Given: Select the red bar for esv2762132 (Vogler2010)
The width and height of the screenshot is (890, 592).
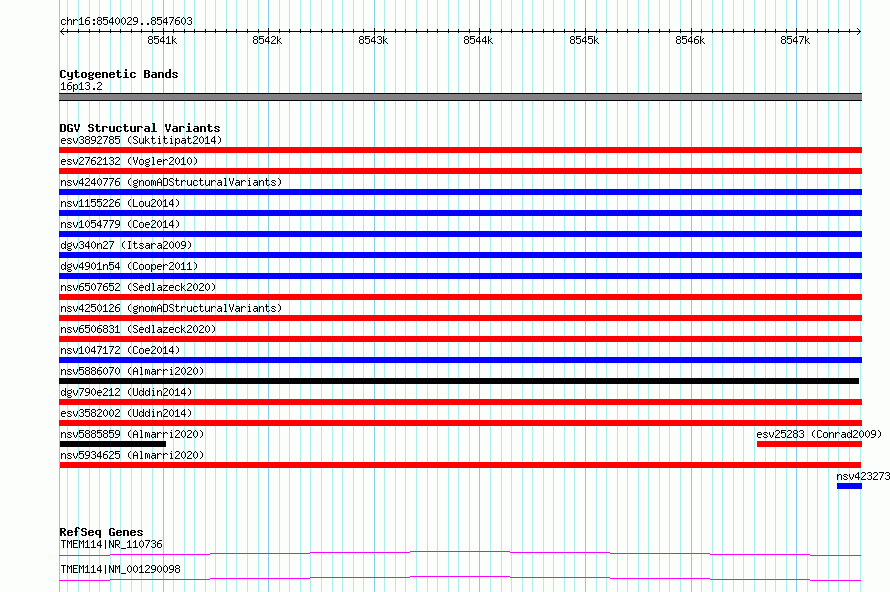Looking at the screenshot, I should click(460, 171).
